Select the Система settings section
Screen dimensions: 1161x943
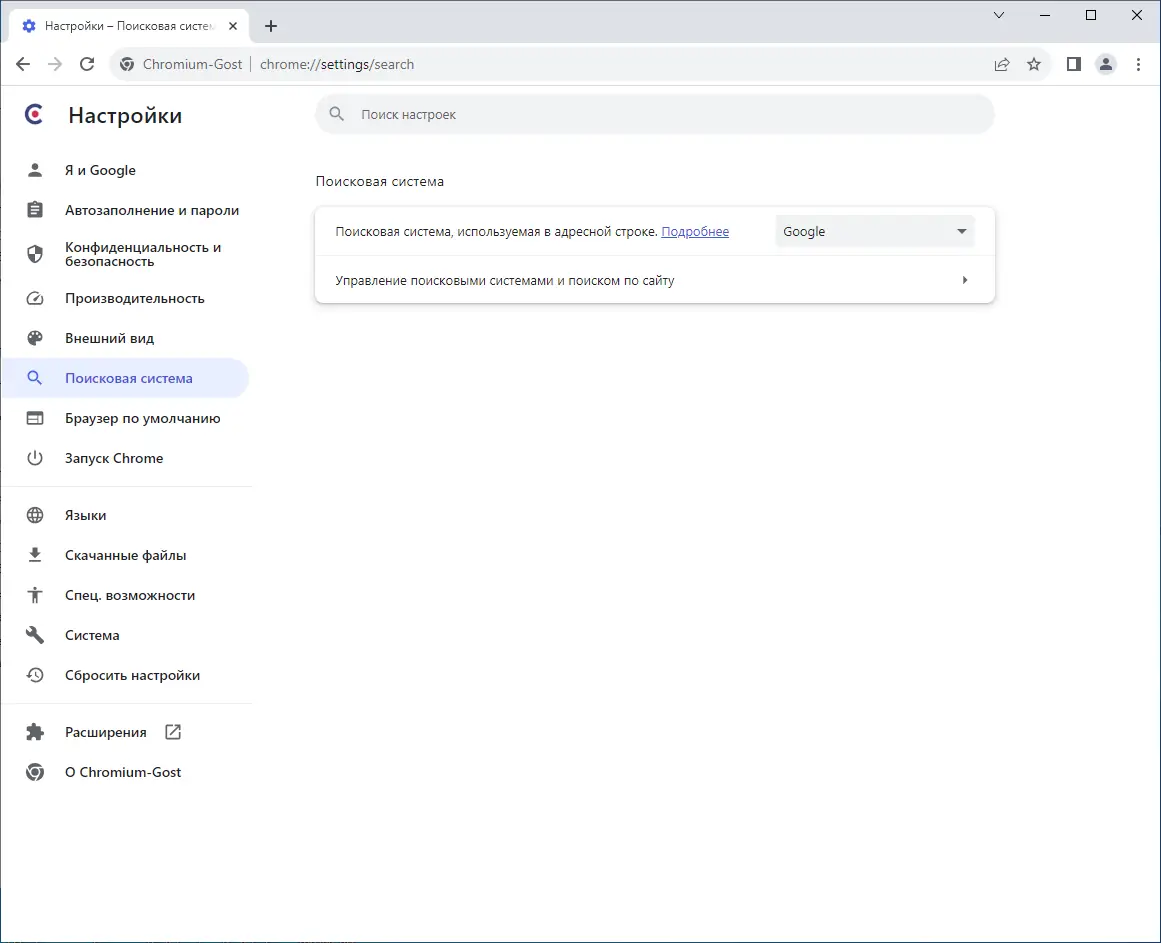92,635
